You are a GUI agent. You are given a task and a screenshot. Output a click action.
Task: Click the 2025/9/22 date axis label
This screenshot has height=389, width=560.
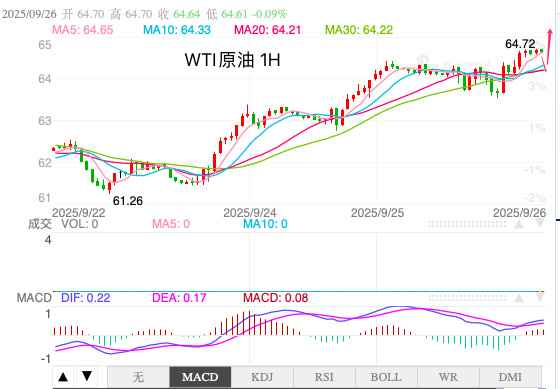pyautogui.click(x=79, y=213)
